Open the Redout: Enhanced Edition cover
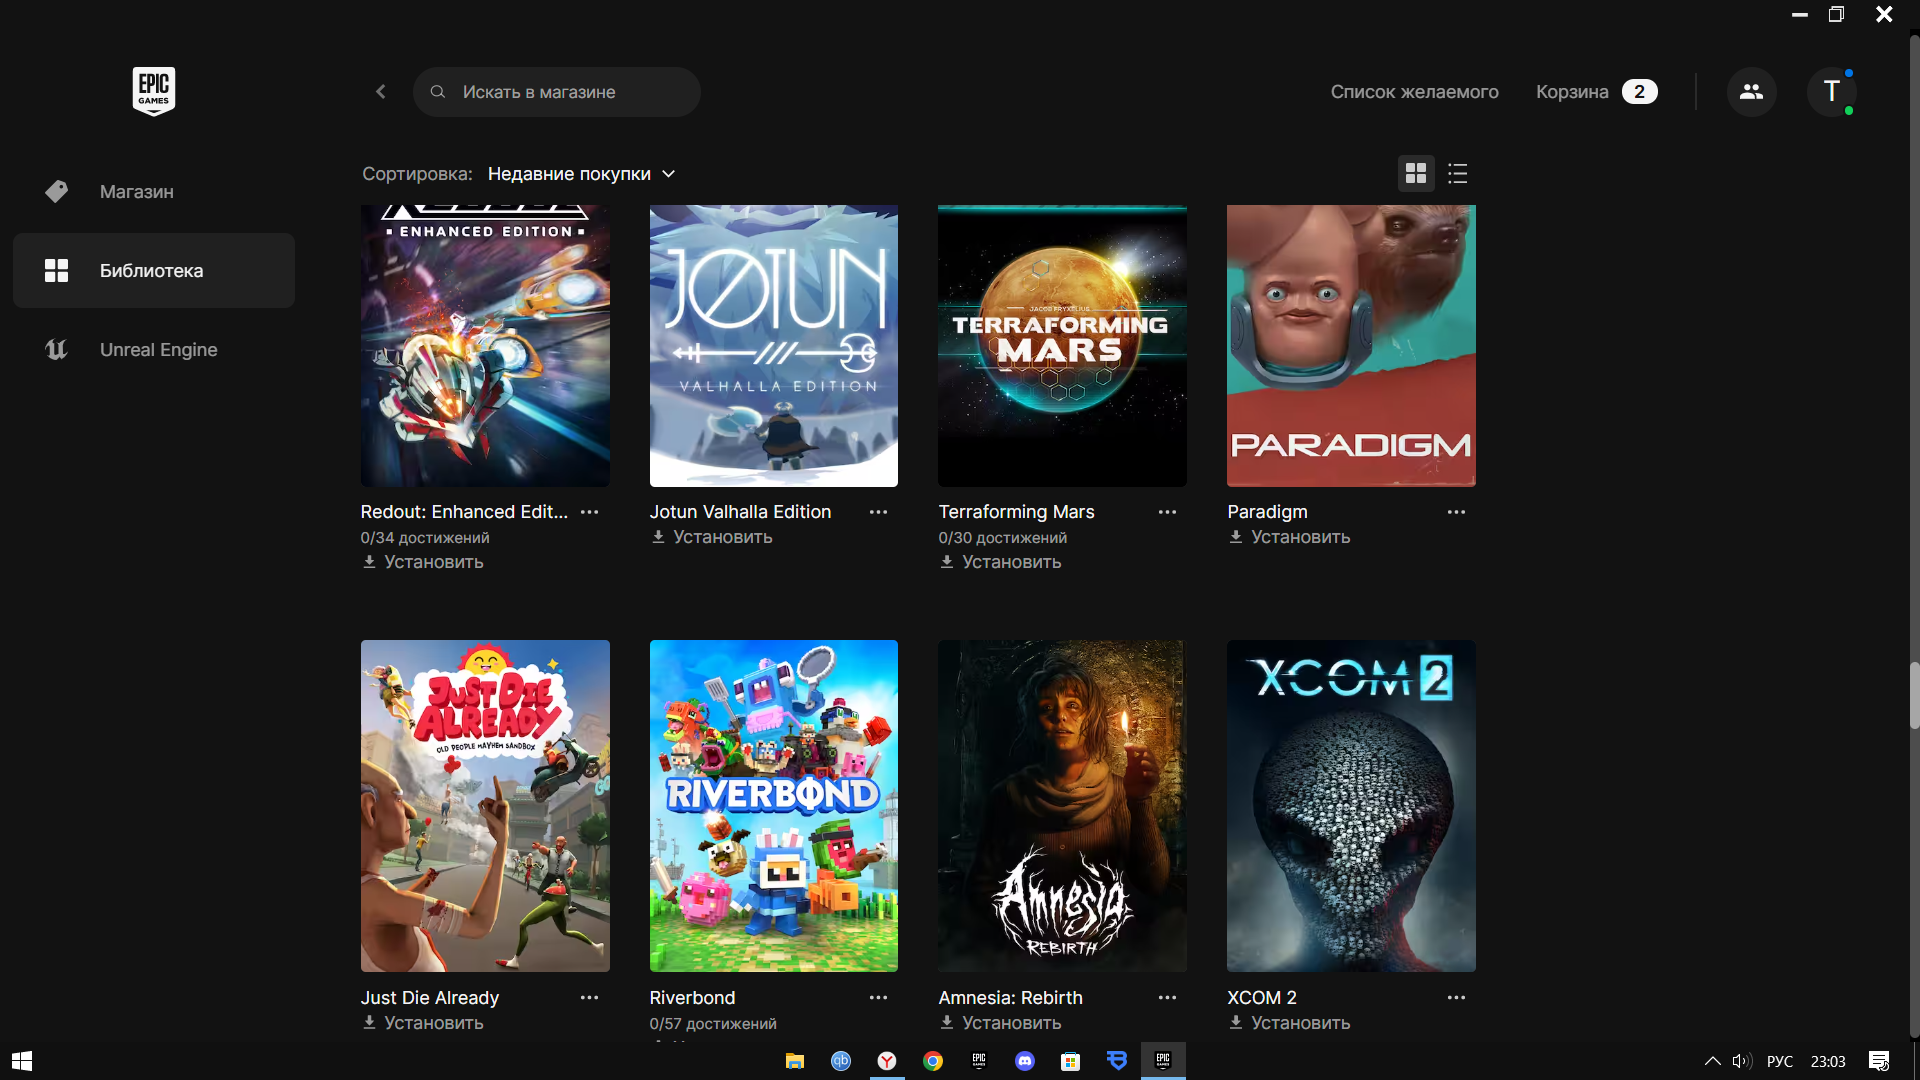 click(x=485, y=346)
